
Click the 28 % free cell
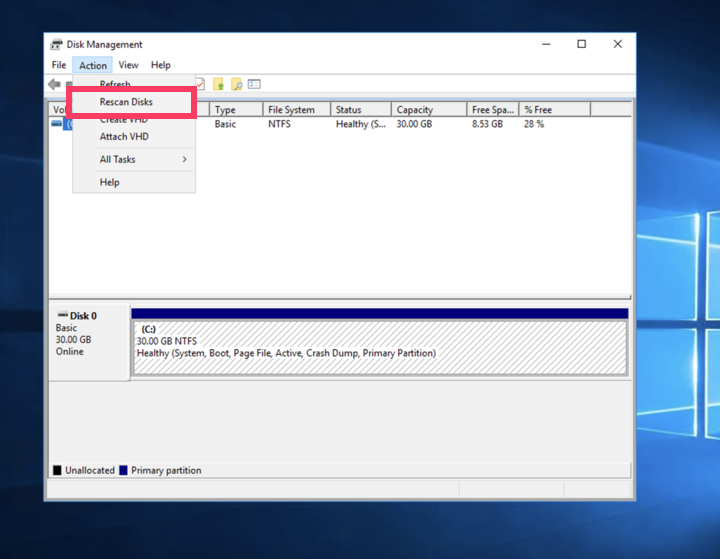click(534, 124)
